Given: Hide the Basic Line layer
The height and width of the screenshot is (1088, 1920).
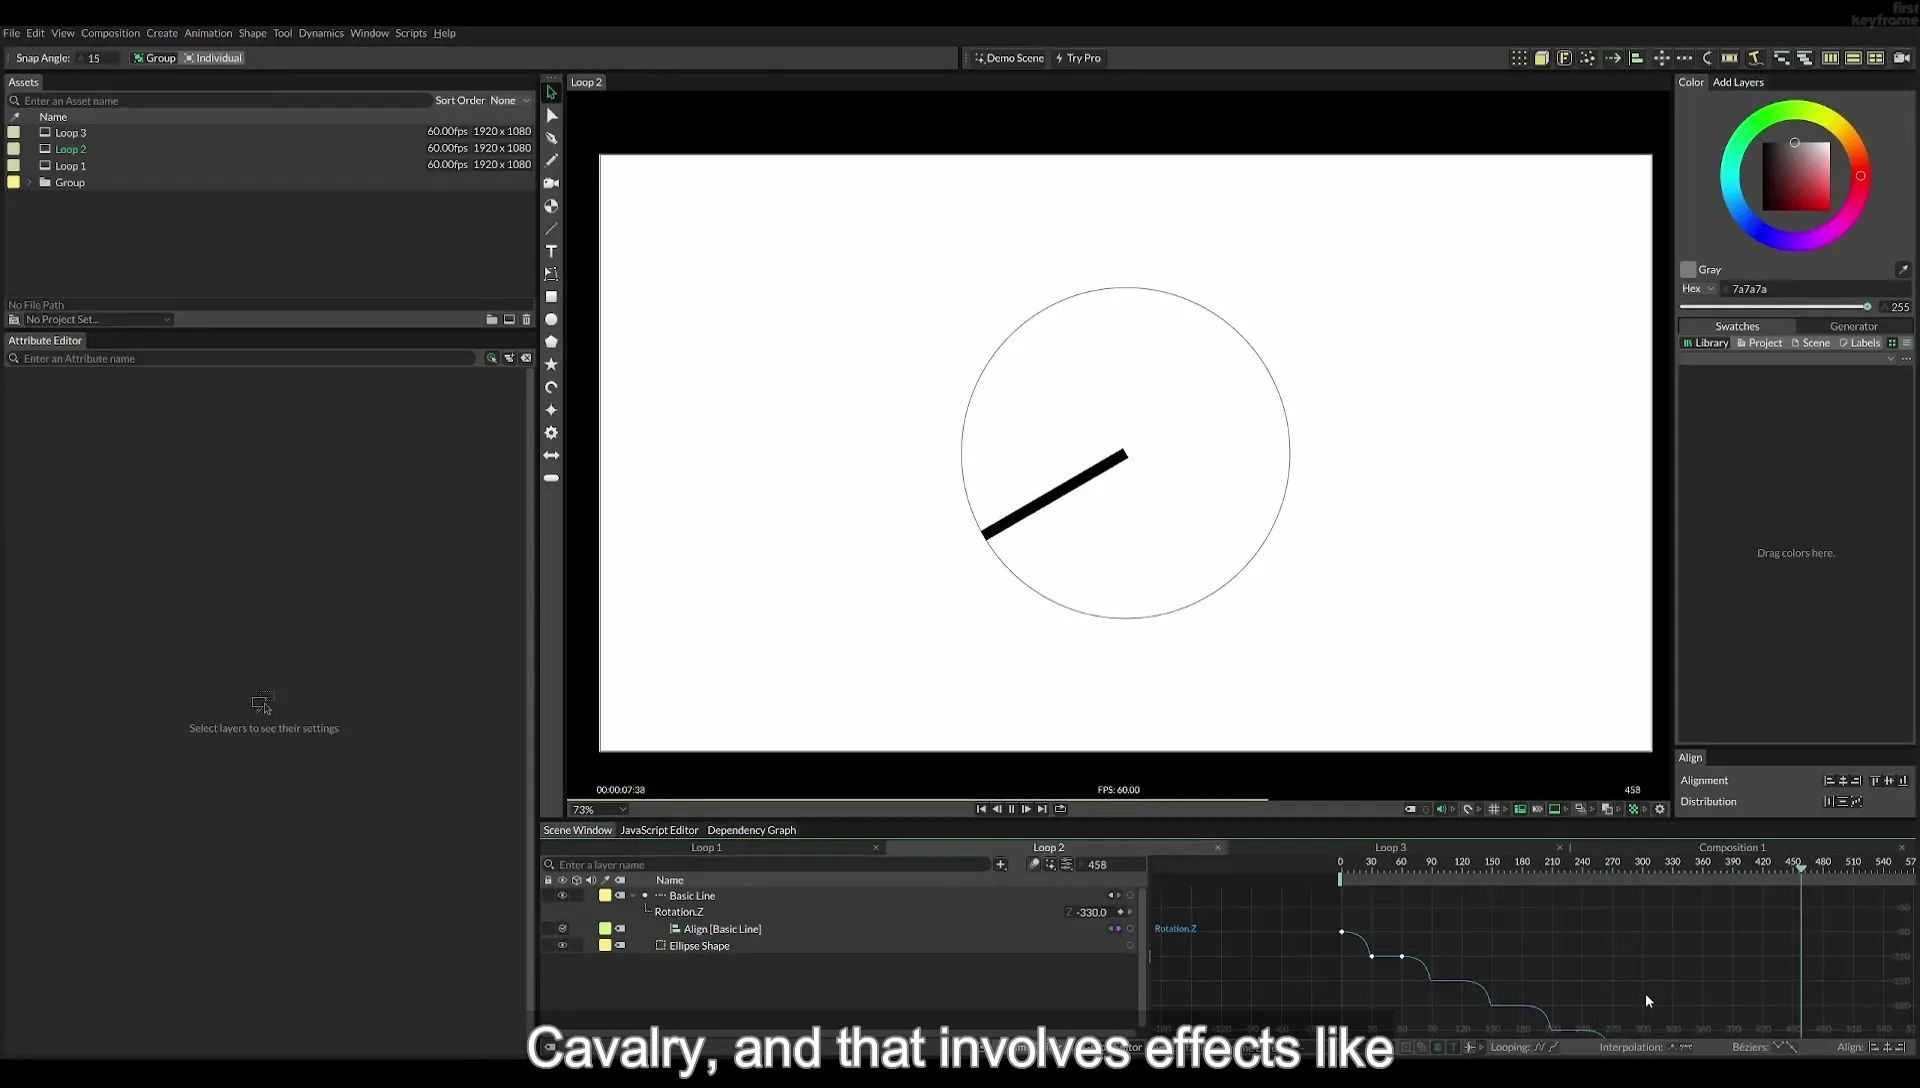Looking at the screenshot, I should tap(562, 896).
